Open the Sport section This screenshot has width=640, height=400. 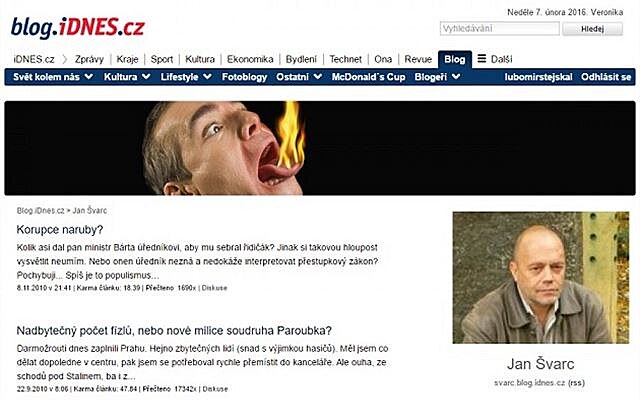point(162,59)
